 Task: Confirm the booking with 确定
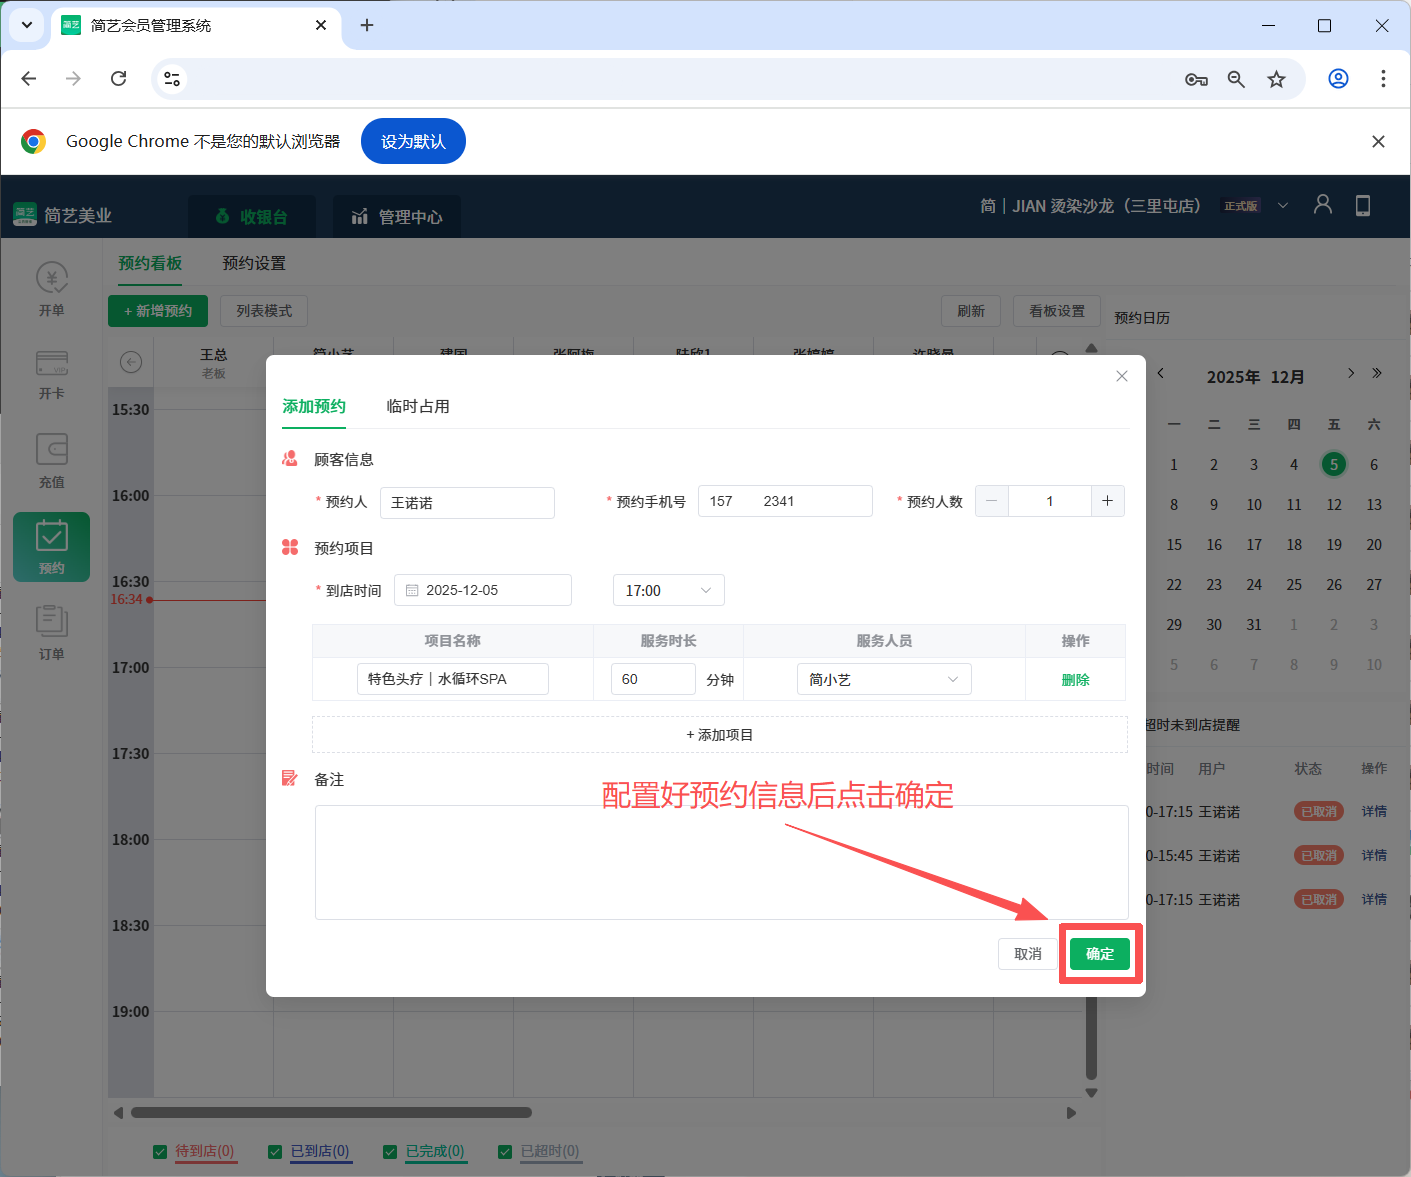click(x=1100, y=953)
